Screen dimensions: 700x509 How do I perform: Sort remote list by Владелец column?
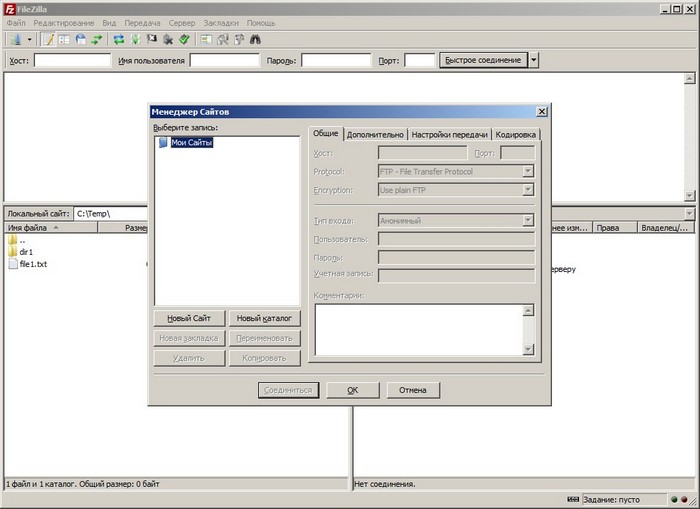pos(665,228)
